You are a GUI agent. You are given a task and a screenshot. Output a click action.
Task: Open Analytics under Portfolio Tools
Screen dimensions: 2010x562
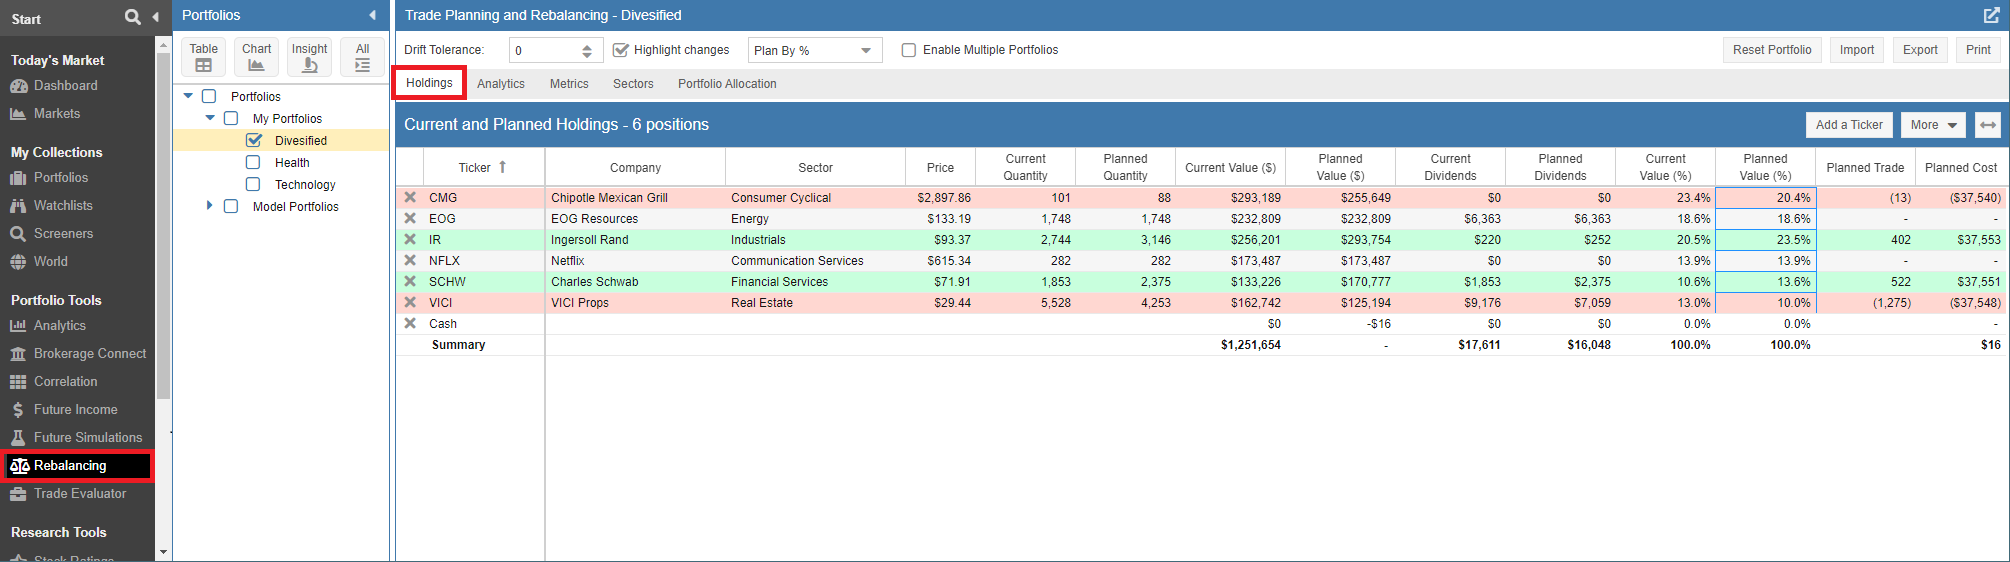pos(59,326)
